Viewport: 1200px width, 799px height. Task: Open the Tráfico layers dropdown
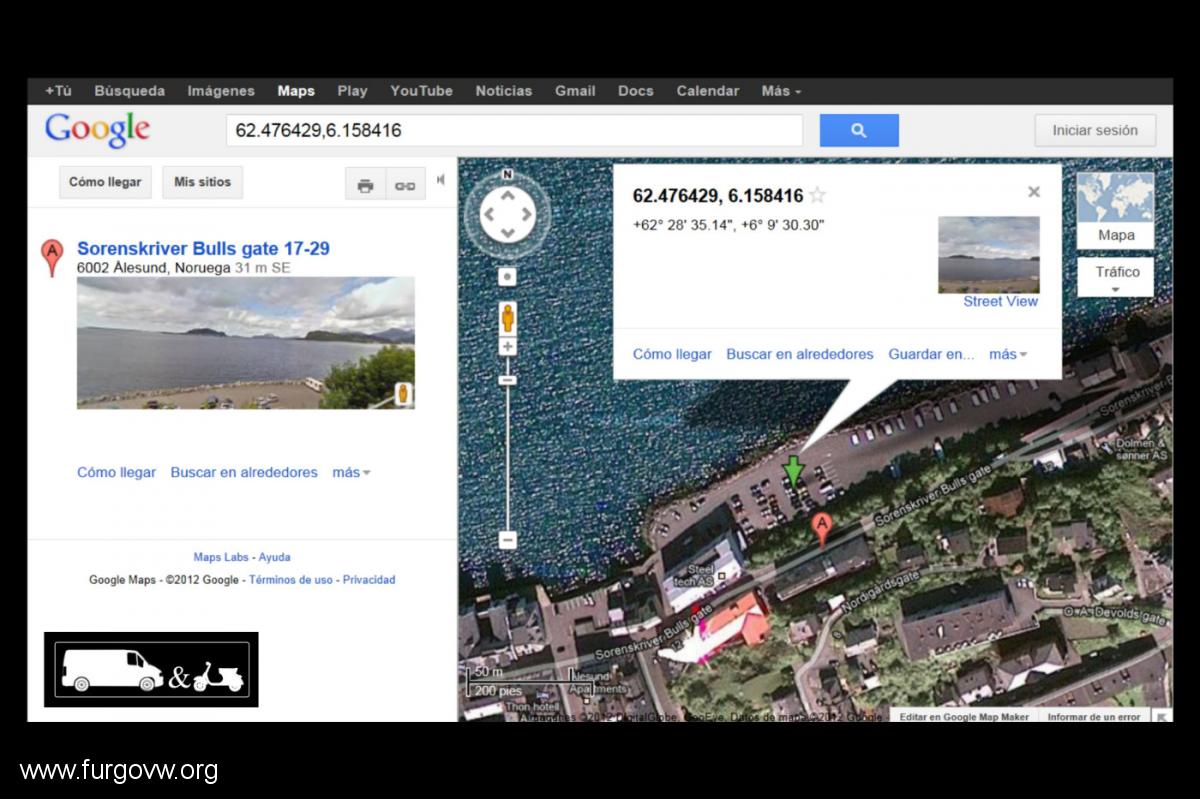coord(1116,277)
